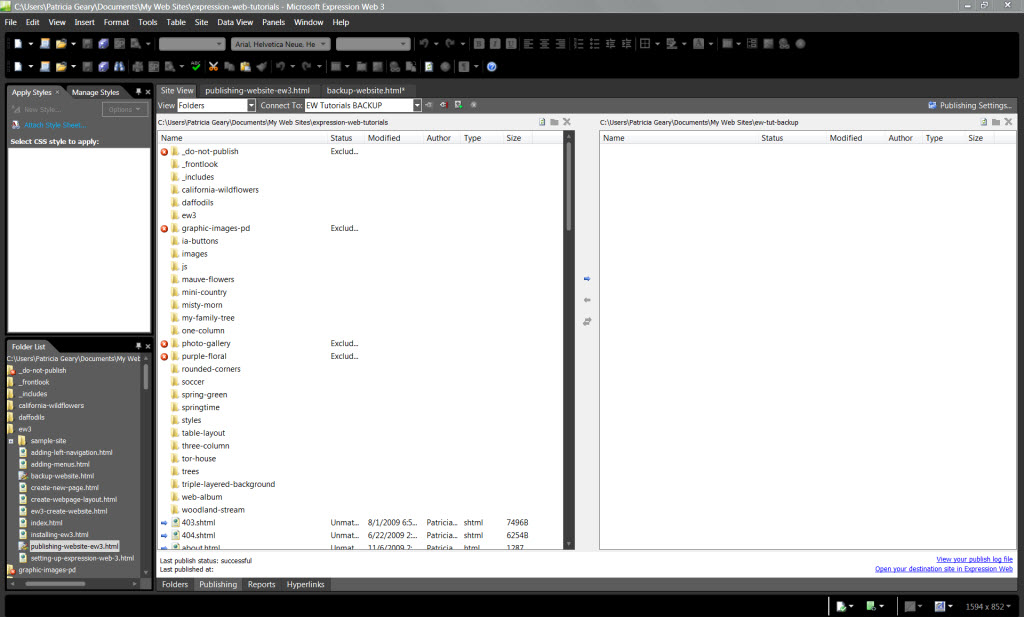The height and width of the screenshot is (617, 1024).
Task: Run spell check with ABC checkmark icon
Action: tap(195, 67)
